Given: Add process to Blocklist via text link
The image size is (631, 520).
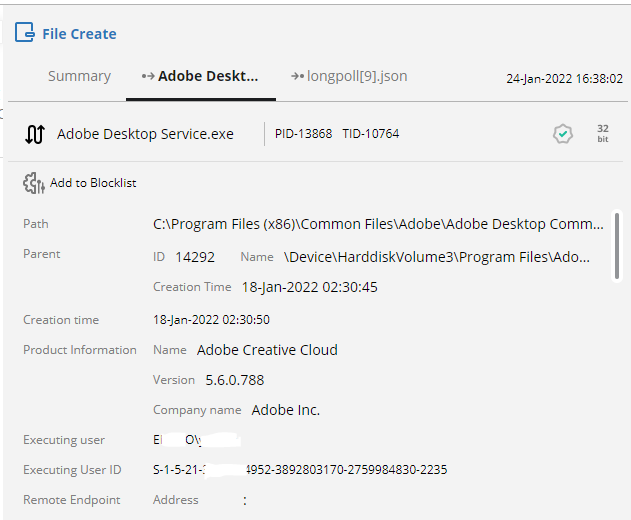Looking at the screenshot, I should 93,183.
